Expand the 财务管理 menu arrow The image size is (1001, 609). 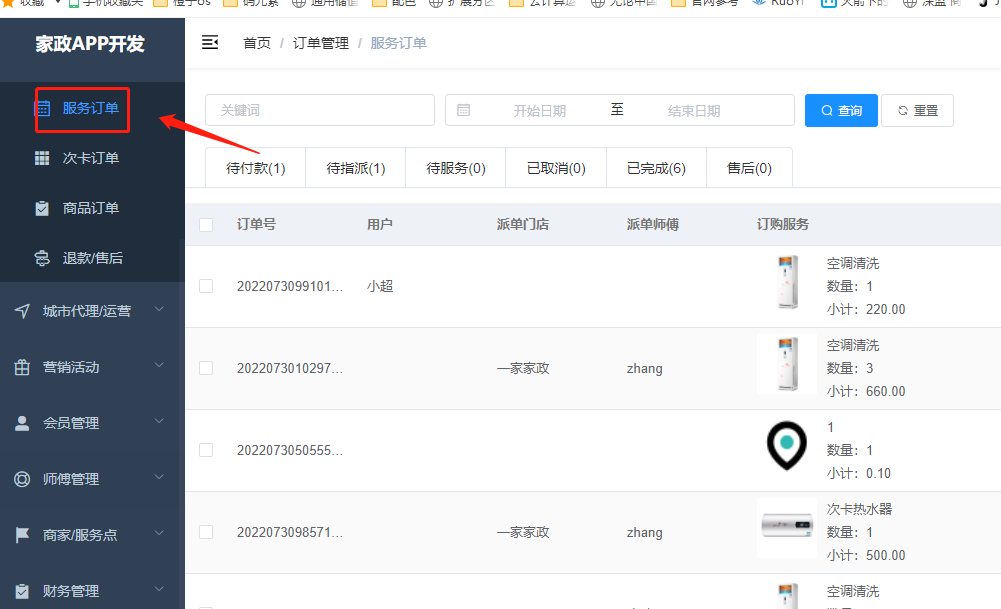(x=160, y=589)
